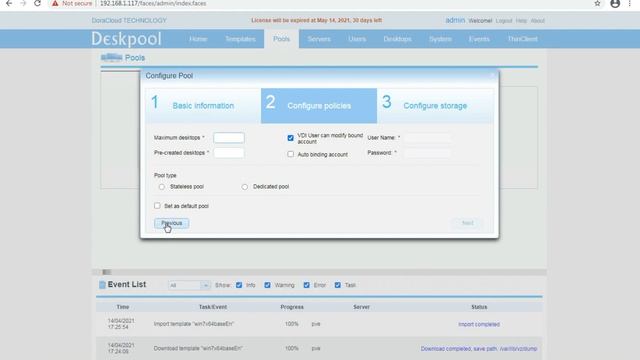Click the Next button in dialog
The image size is (640, 360).
pyautogui.click(x=468, y=223)
